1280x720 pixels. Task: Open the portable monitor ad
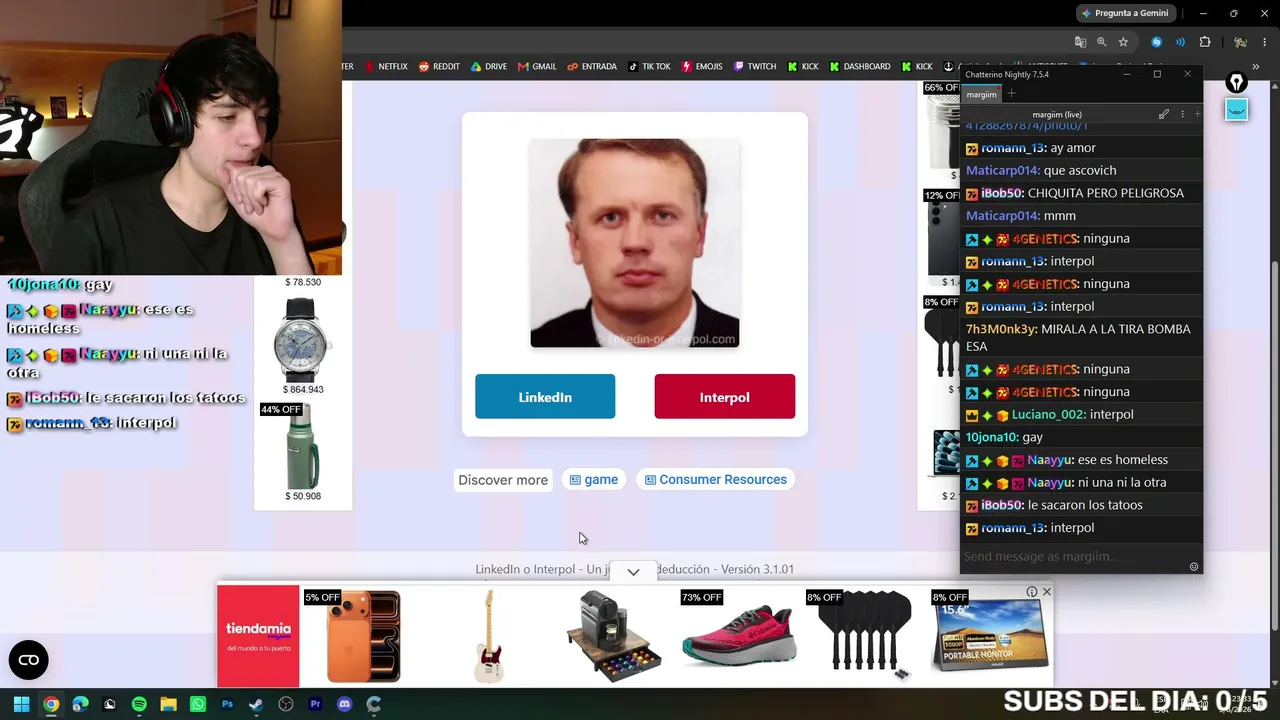coord(990,637)
